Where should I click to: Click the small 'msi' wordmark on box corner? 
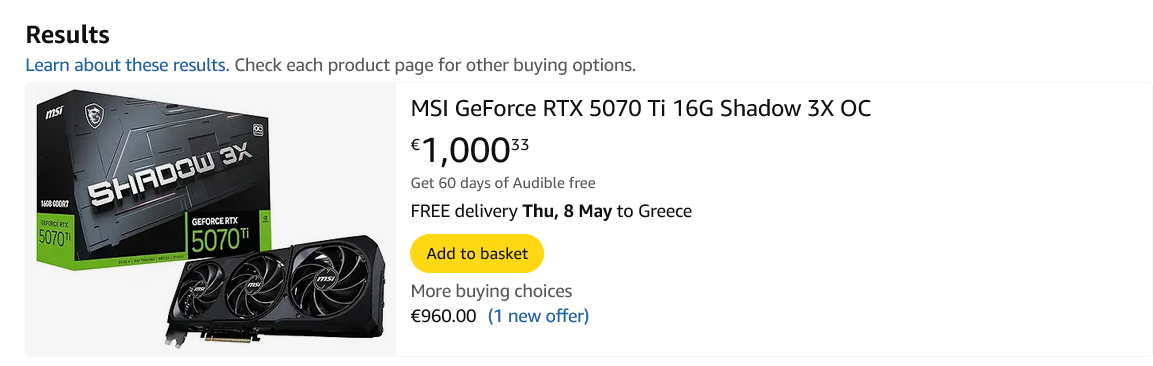54,115
